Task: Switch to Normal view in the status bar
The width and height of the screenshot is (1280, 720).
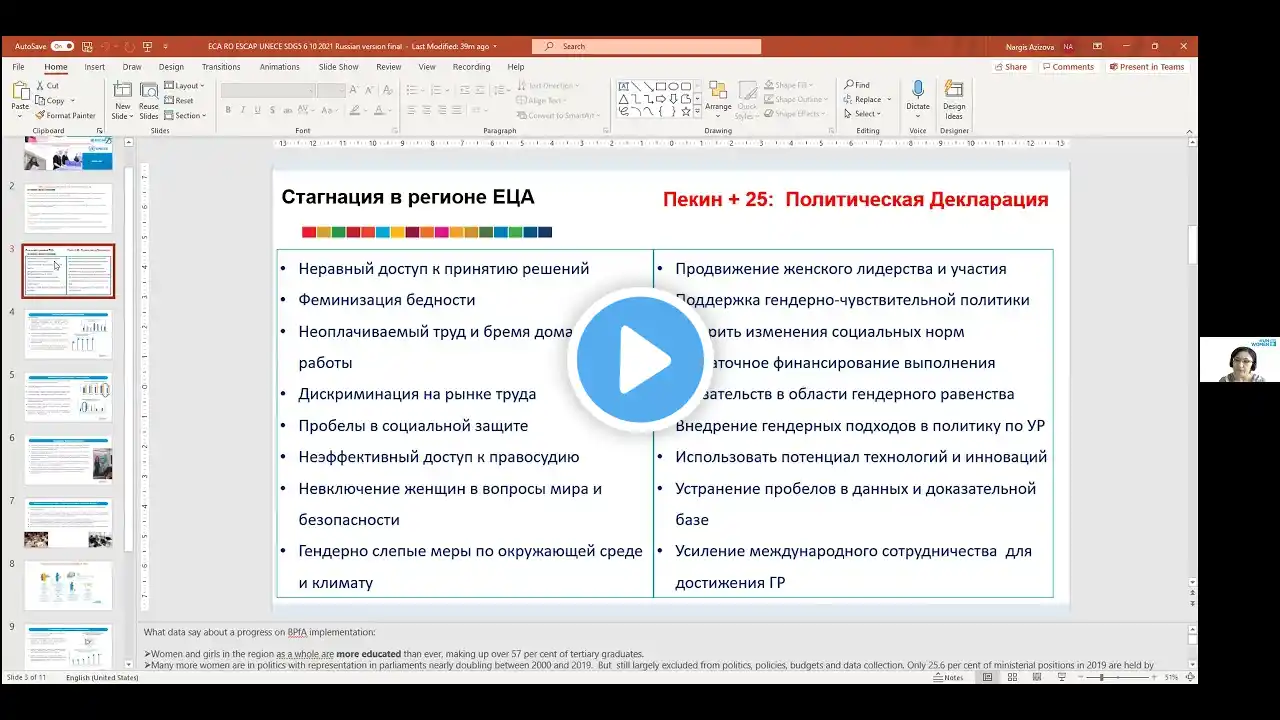Action: (x=987, y=677)
